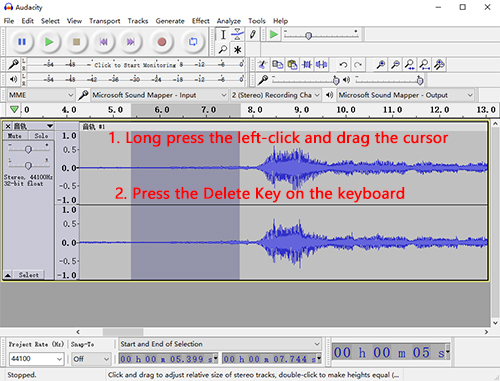The height and width of the screenshot is (381, 500).
Task: Choose the Zoom (magnifier) tool
Action: pyautogui.click(x=223, y=50)
